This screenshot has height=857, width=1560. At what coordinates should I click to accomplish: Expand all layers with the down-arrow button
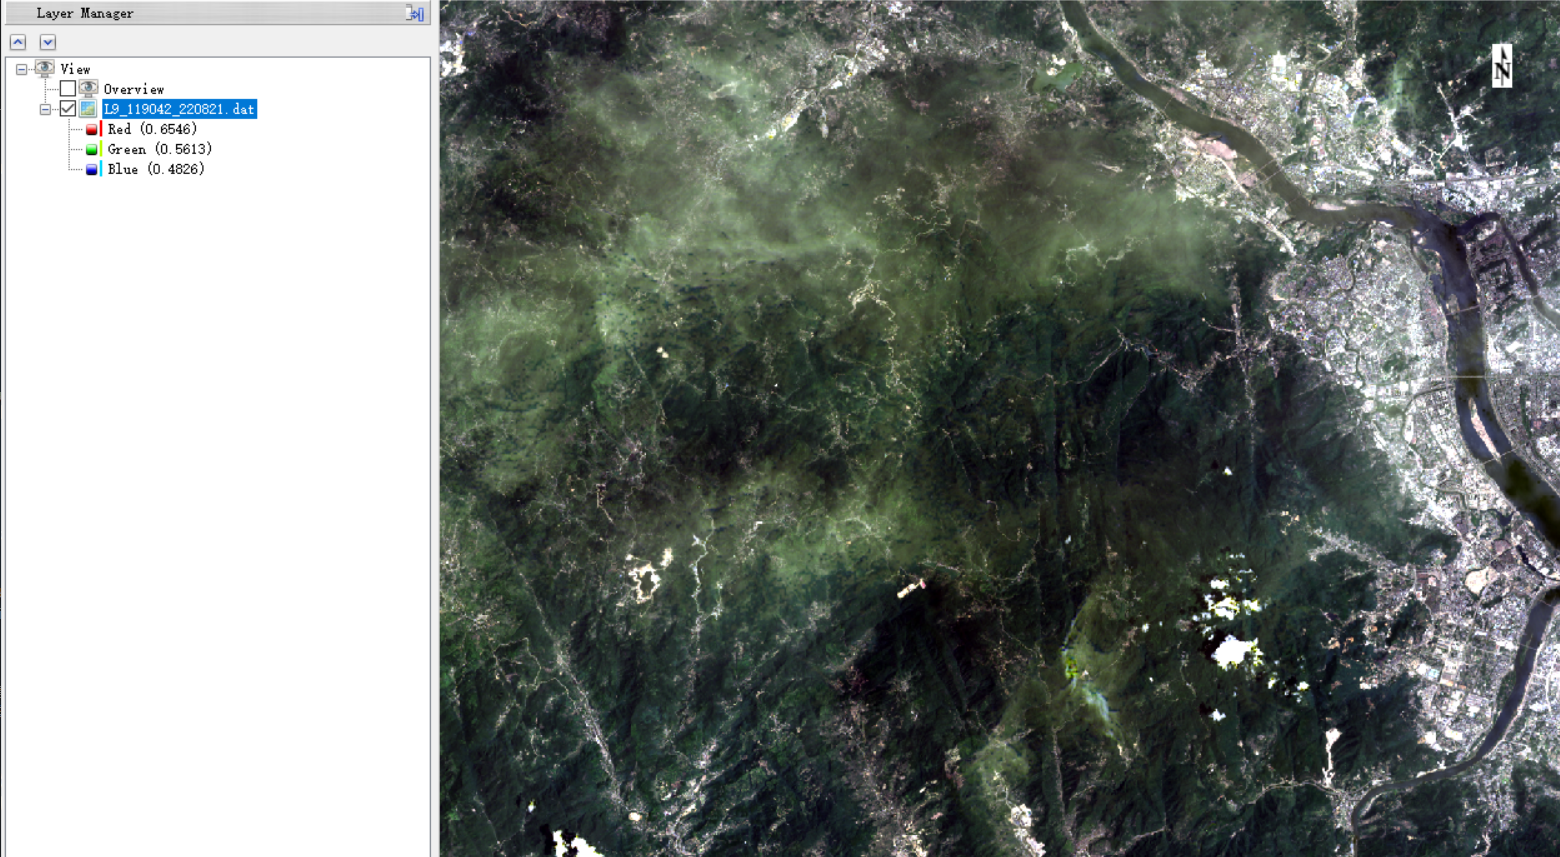coord(47,42)
